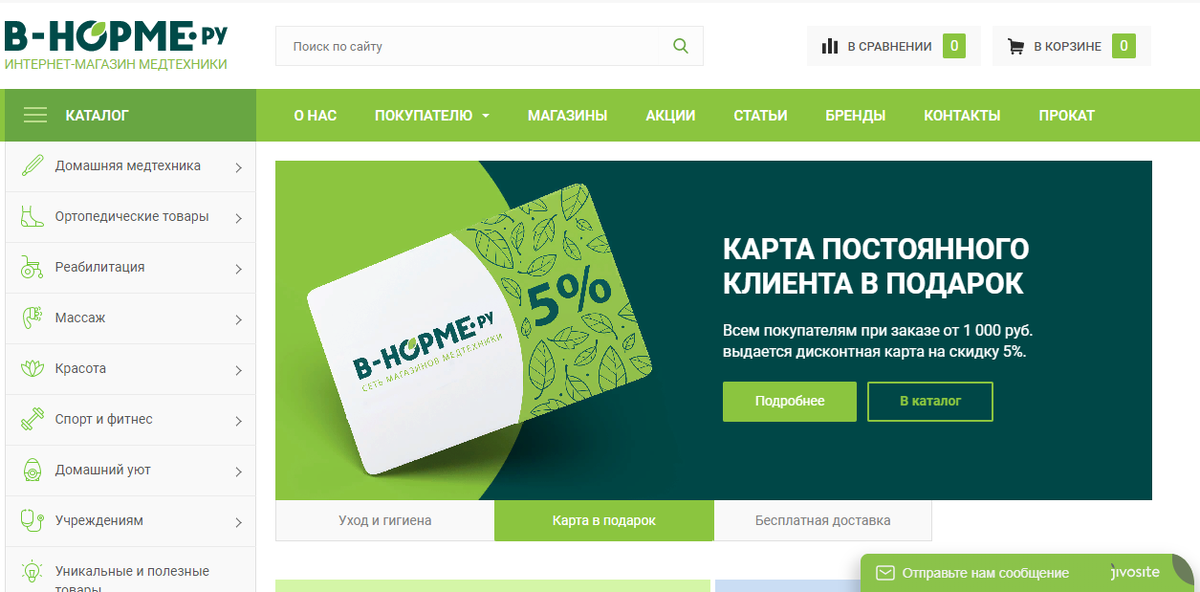Go to the Прокат menu item

[x=1066, y=115]
